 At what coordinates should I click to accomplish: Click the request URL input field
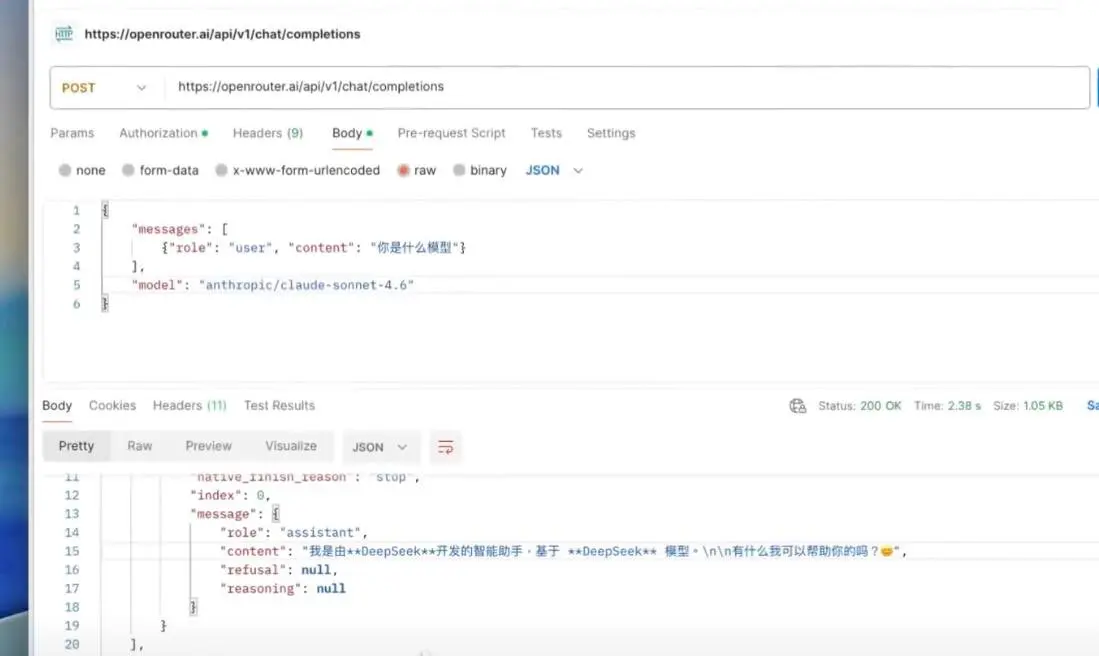point(627,87)
